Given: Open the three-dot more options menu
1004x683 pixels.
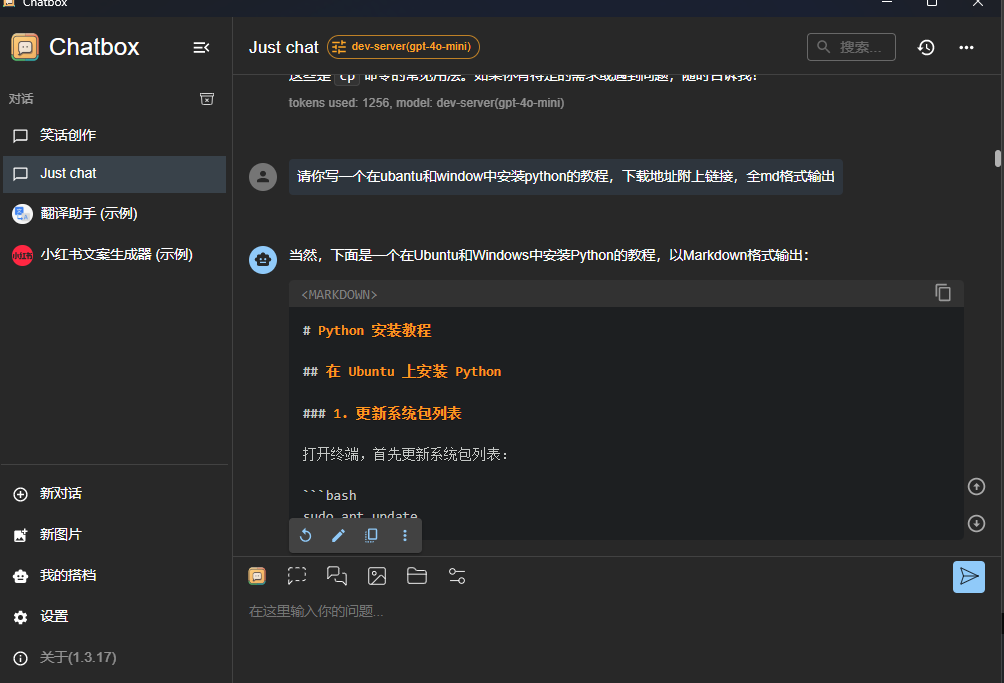Looking at the screenshot, I should click(966, 47).
